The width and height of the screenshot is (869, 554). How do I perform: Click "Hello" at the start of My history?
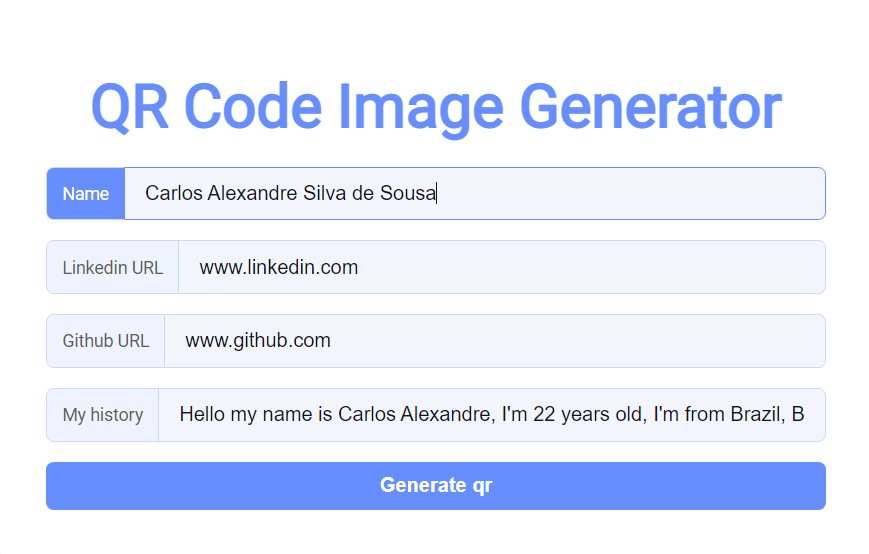pos(202,414)
